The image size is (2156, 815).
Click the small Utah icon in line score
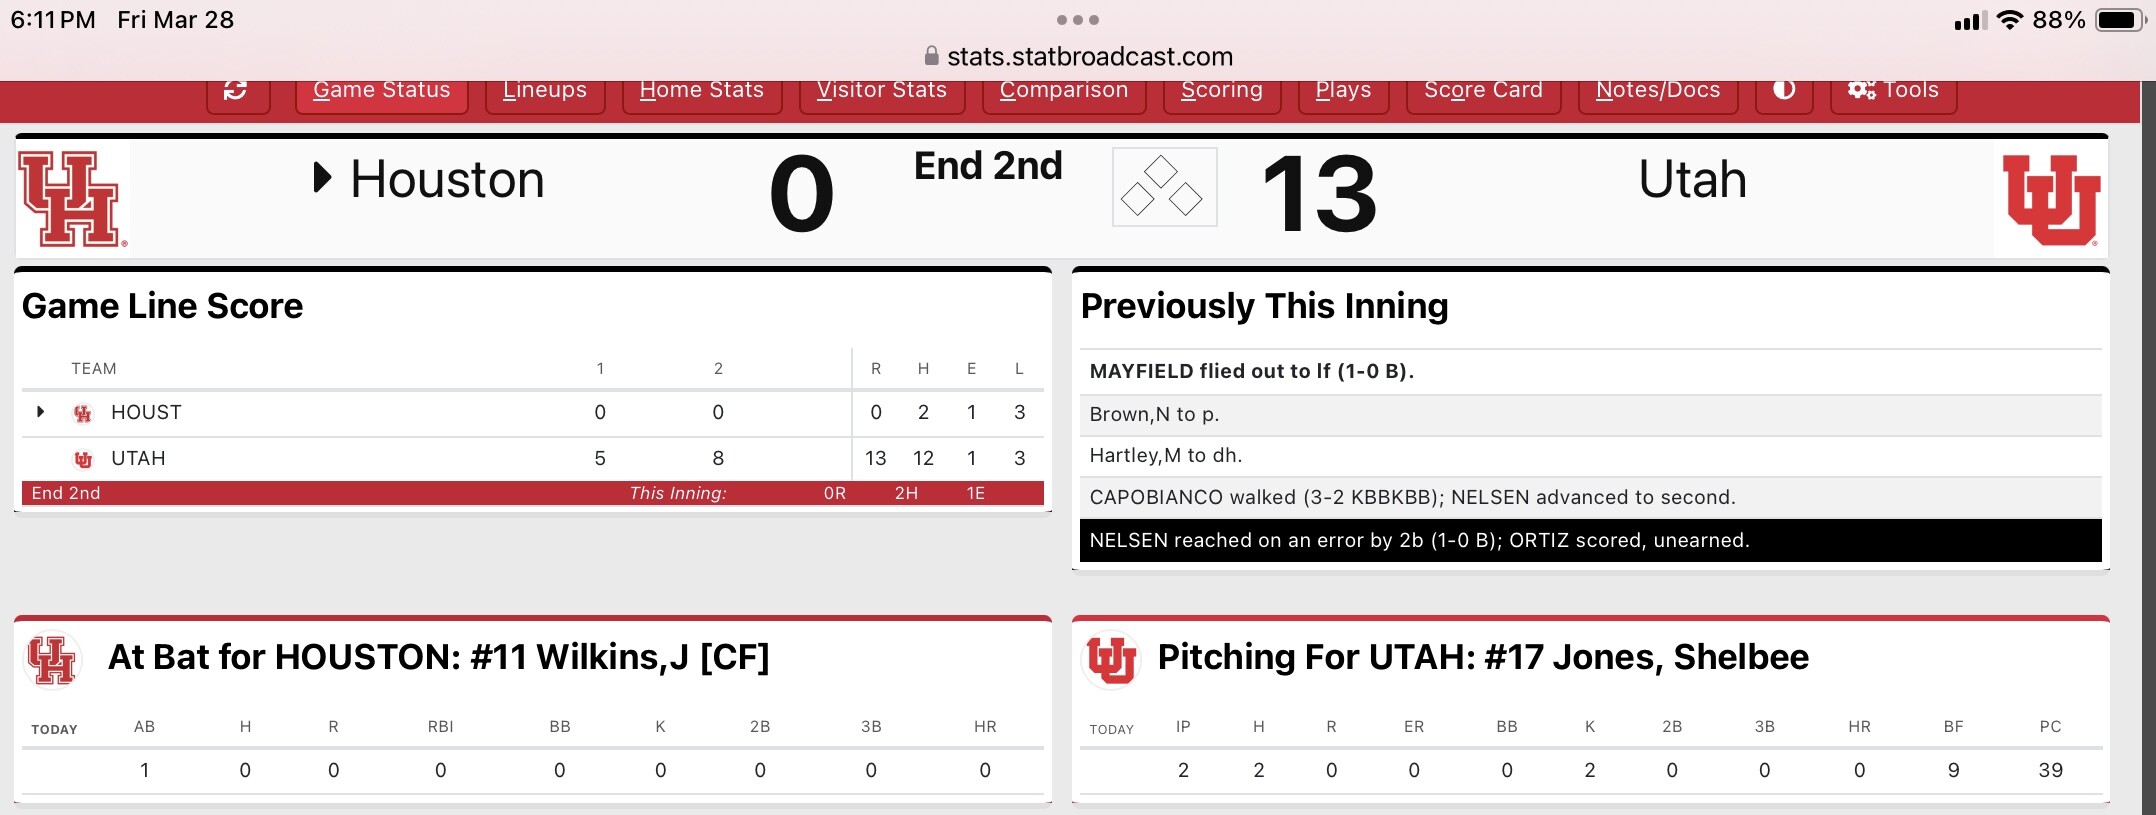(x=83, y=460)
